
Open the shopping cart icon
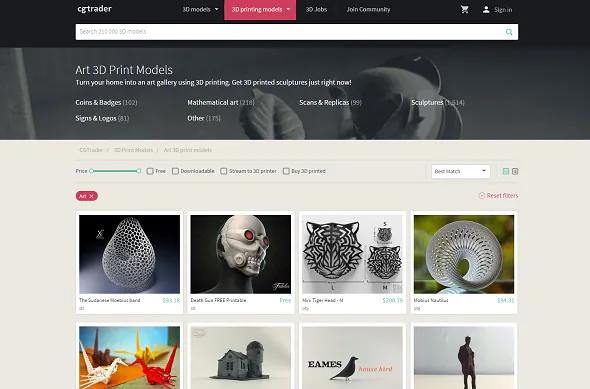pos(465,9)
